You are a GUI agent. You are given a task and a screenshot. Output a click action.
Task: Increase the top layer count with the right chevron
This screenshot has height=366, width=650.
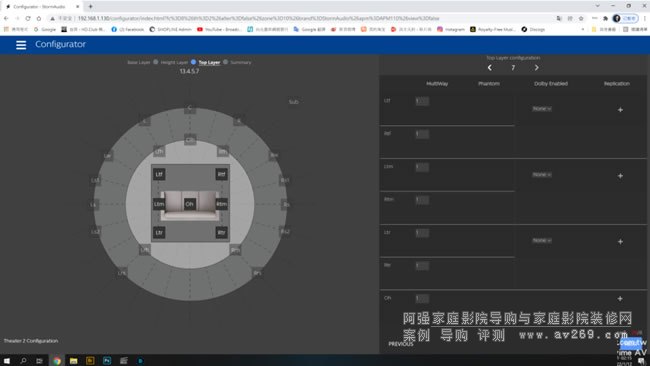536,68
